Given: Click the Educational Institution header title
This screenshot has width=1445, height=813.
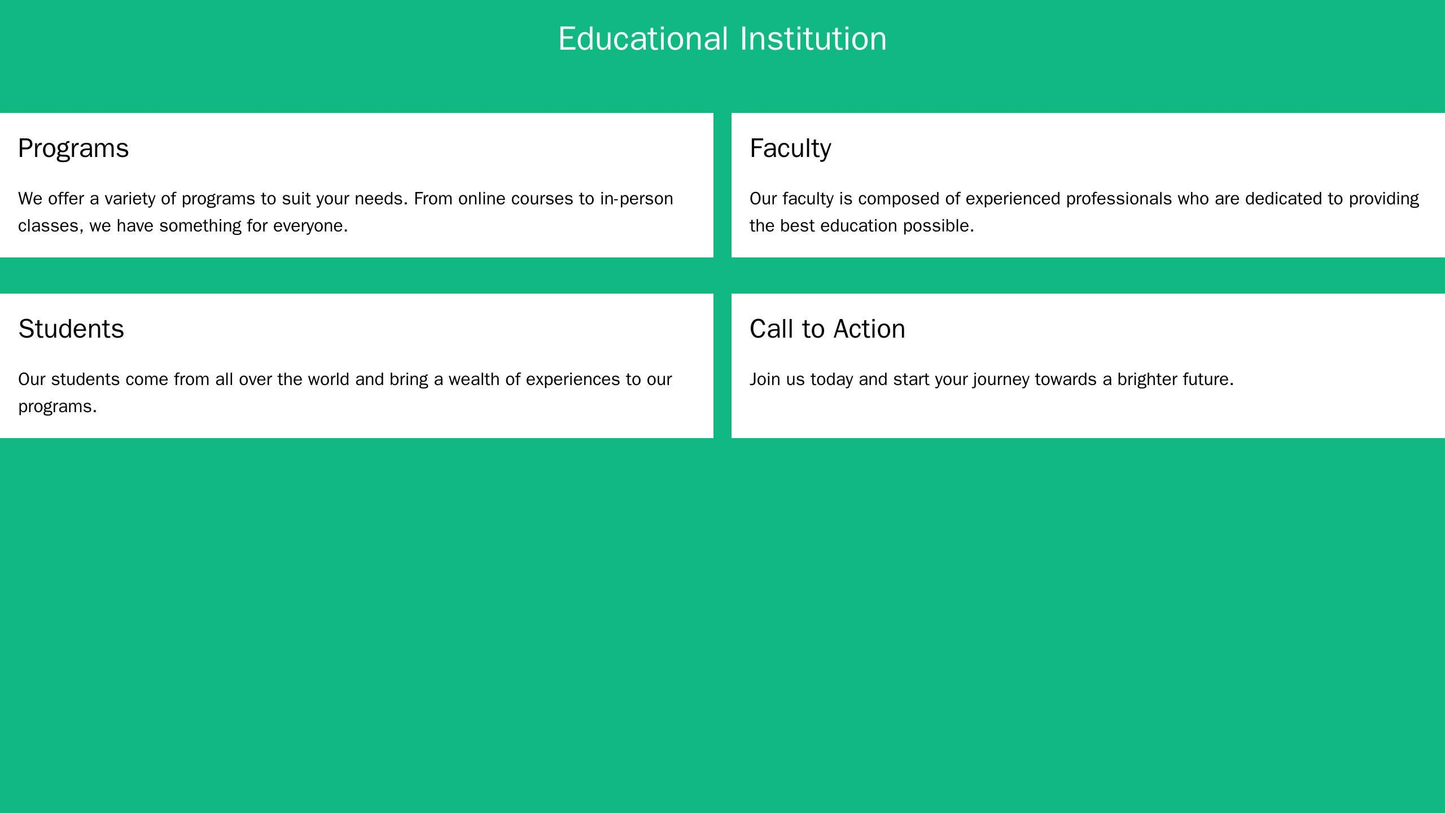Looking at the screenshot, I should (x=722, y=38).
